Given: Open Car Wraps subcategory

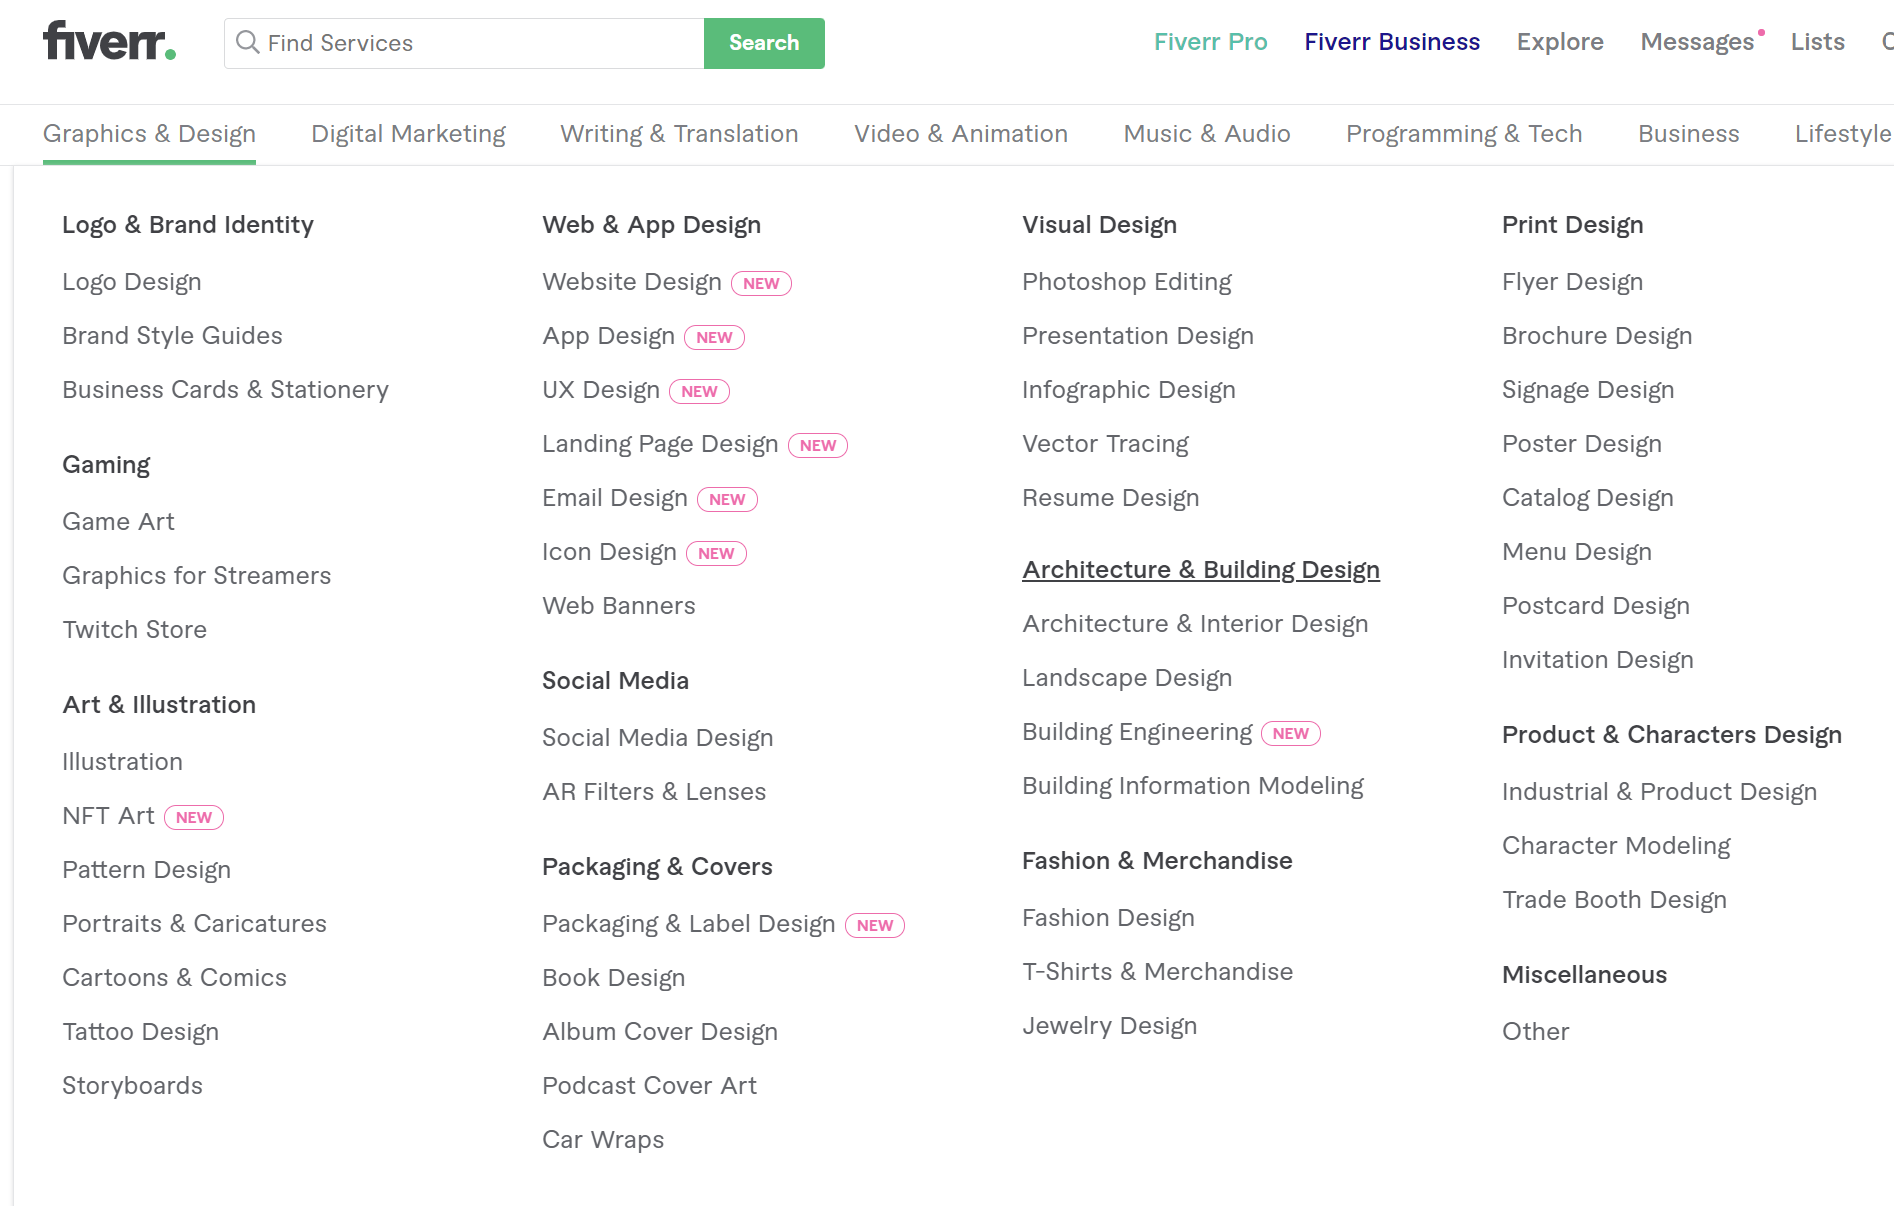Looking at the screenshot, I should point(603,1140).
